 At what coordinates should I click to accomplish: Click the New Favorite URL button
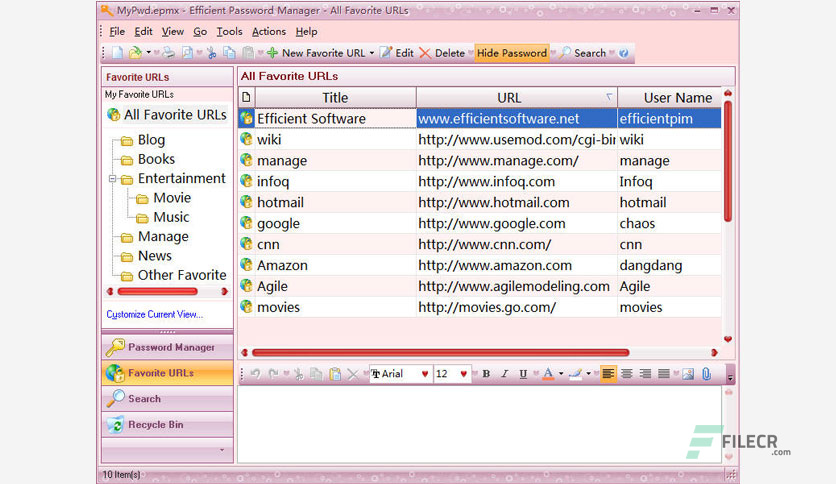(x=316, y=53)
